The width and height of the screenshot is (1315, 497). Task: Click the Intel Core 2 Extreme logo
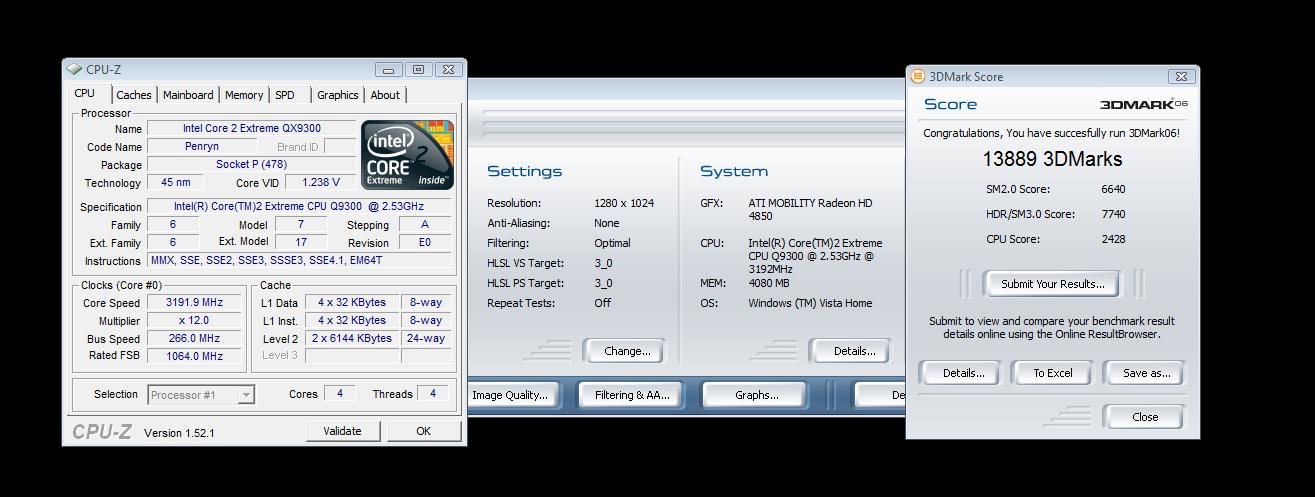click(x=407, y=154)
